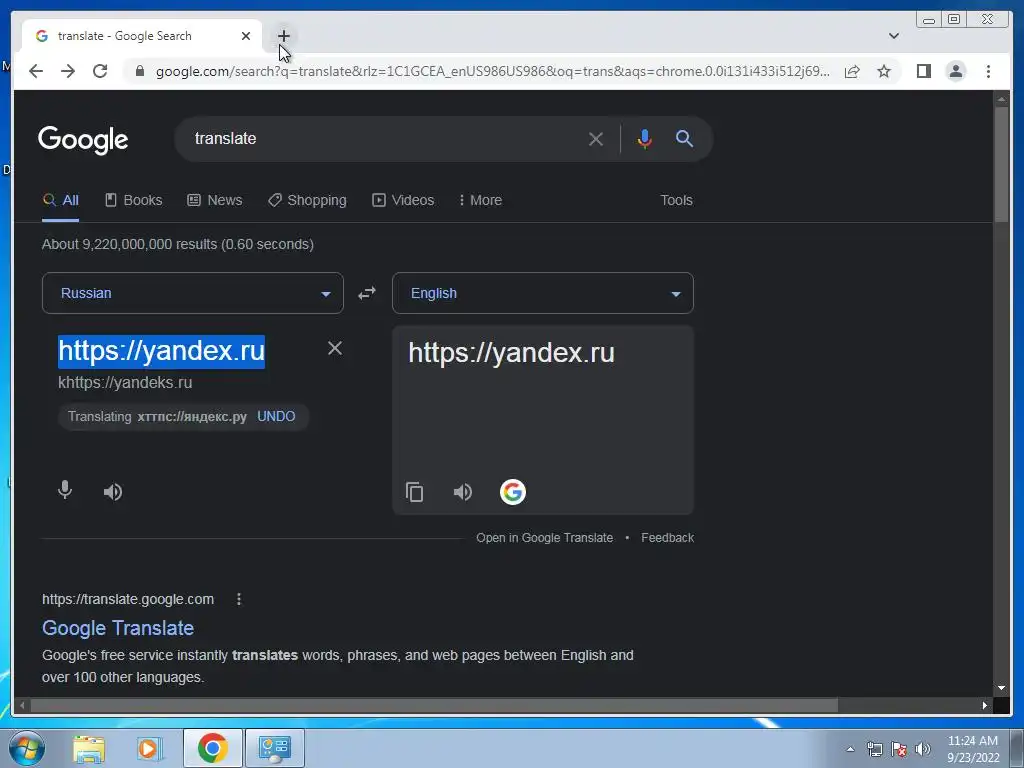
Task: Open the English target language dropdown
Action: (543, 293)
